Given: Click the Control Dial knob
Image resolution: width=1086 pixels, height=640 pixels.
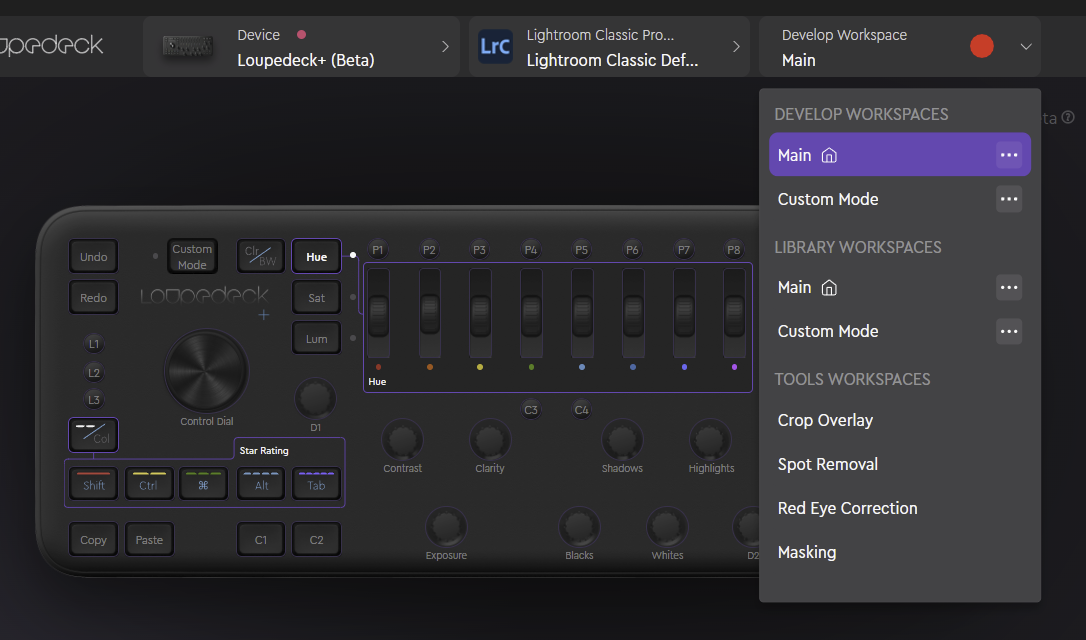Looking at the screenshot, I should pos(206,370).
